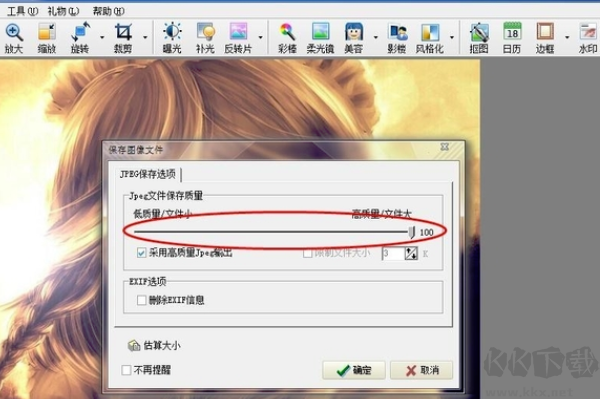The image size is (600, 399).
Task: Select the 裁剪 crop tool
Action: pyautogui.click(x=123, y=37)
